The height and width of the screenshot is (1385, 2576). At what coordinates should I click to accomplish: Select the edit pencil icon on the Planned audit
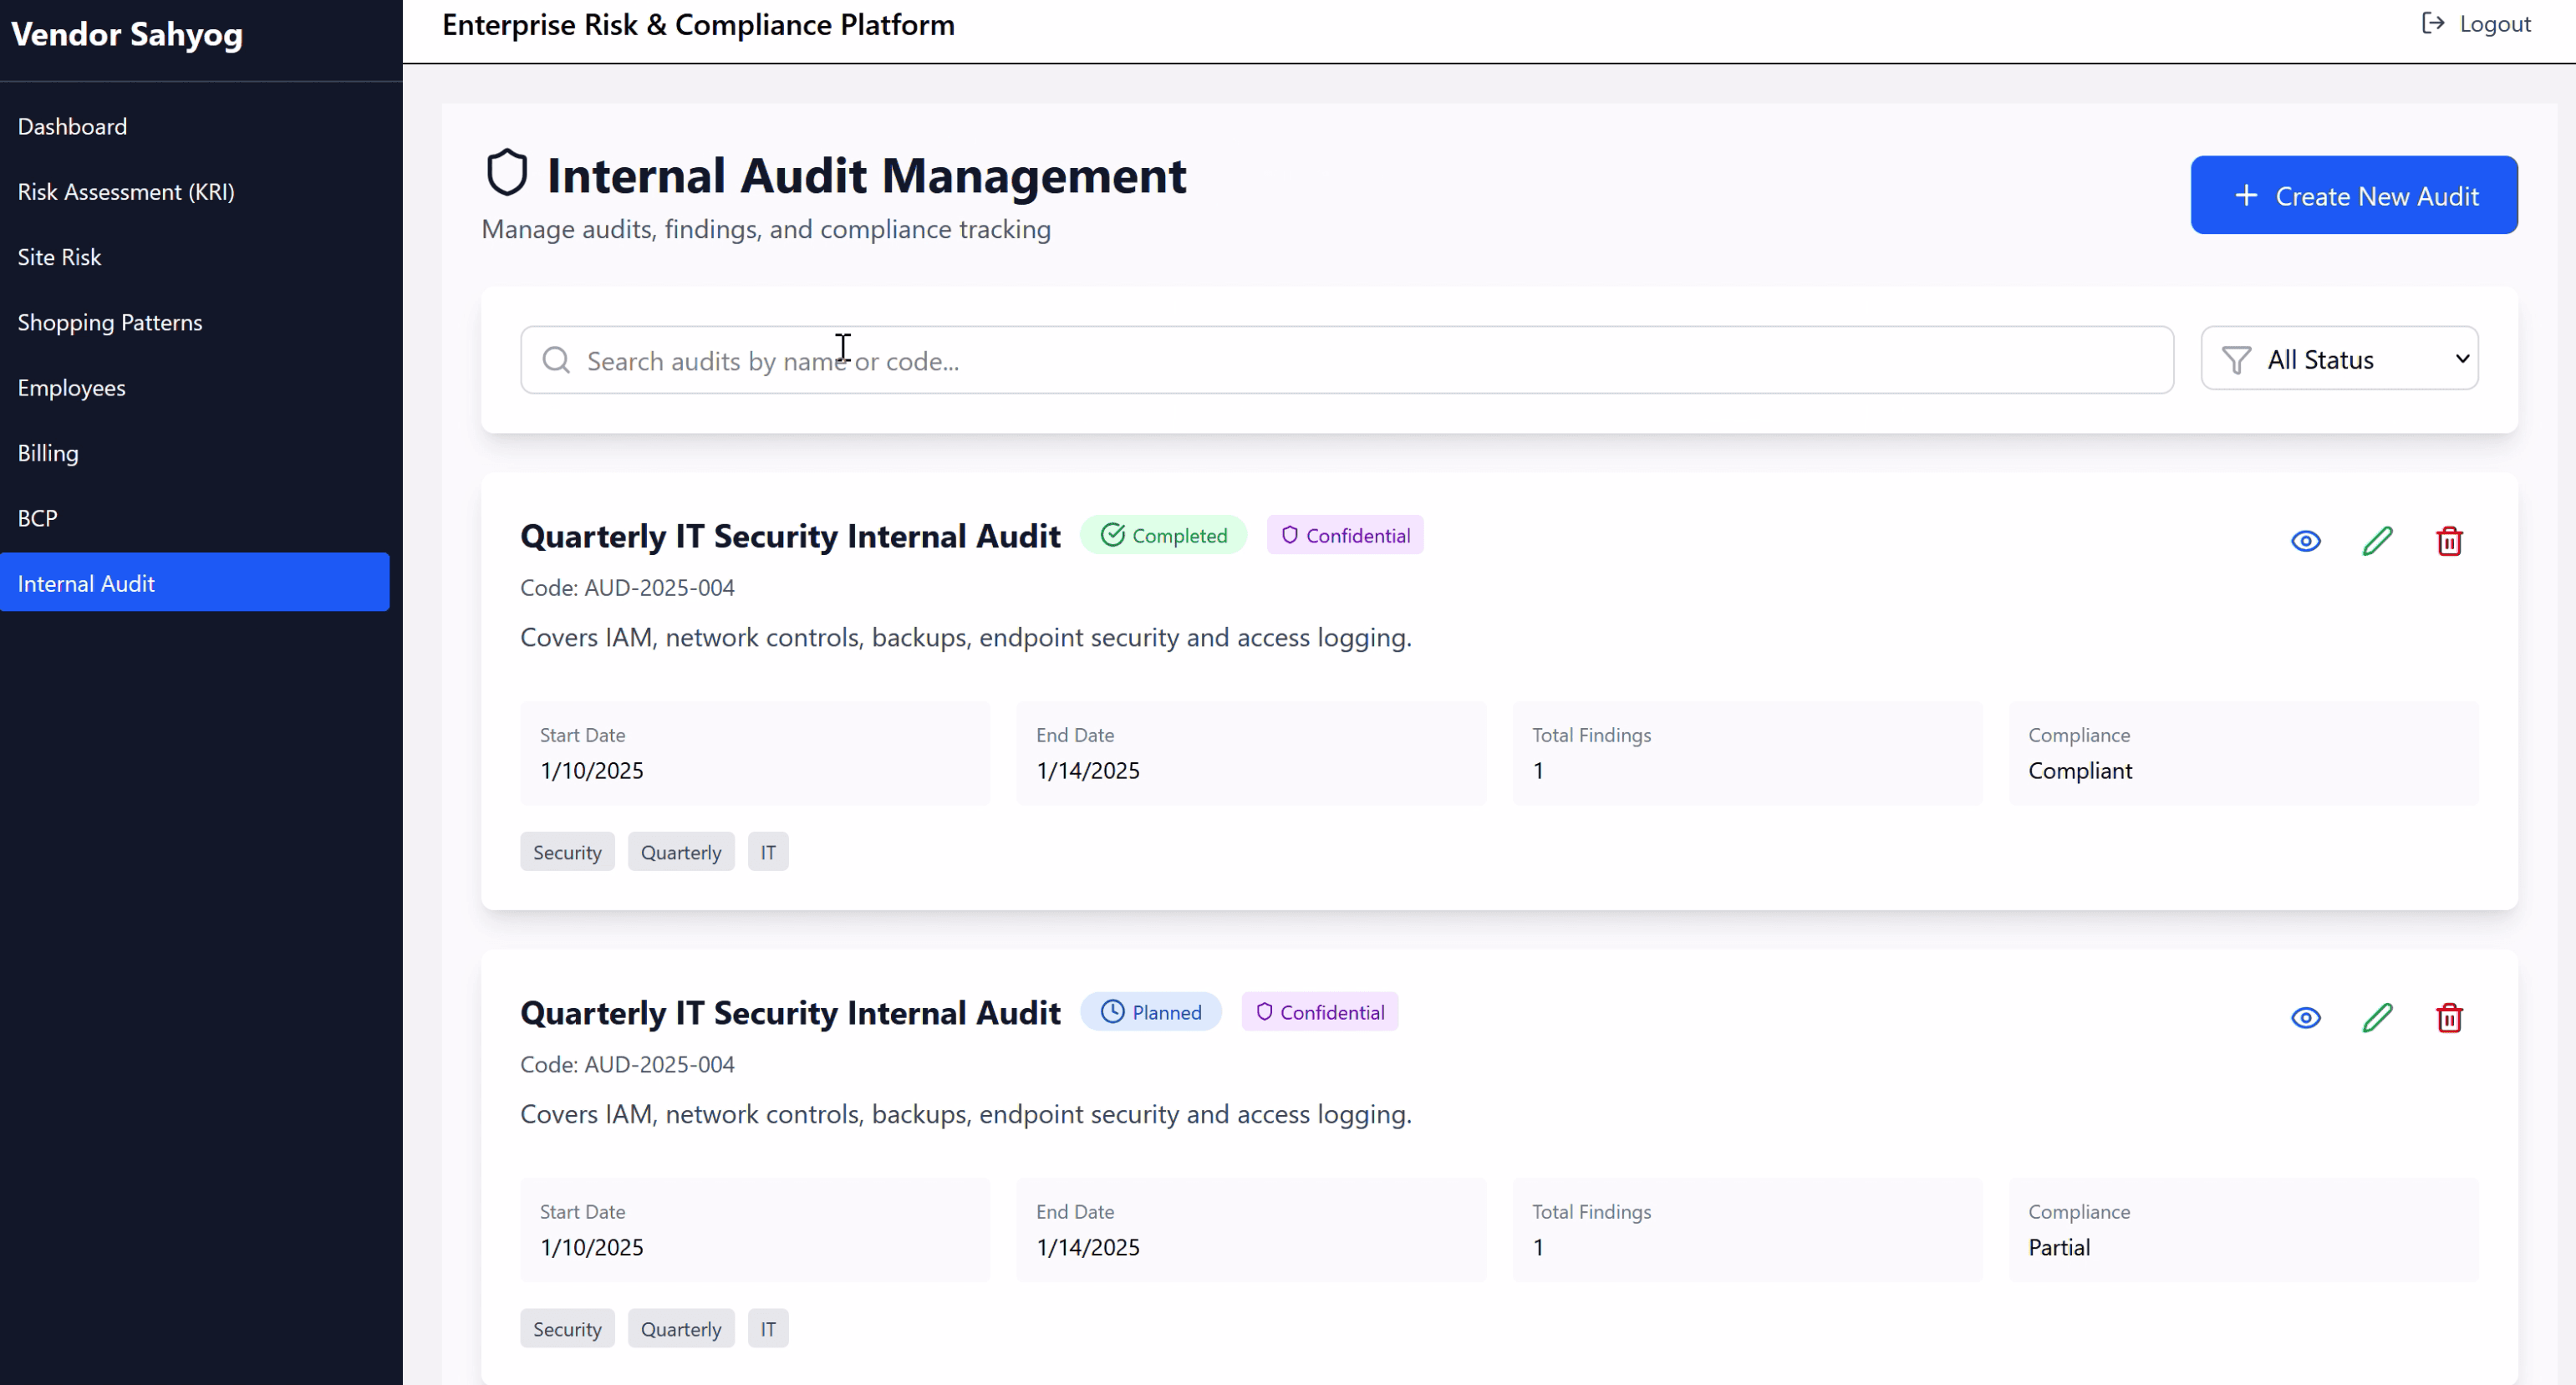click(x=2378, y=1017)
